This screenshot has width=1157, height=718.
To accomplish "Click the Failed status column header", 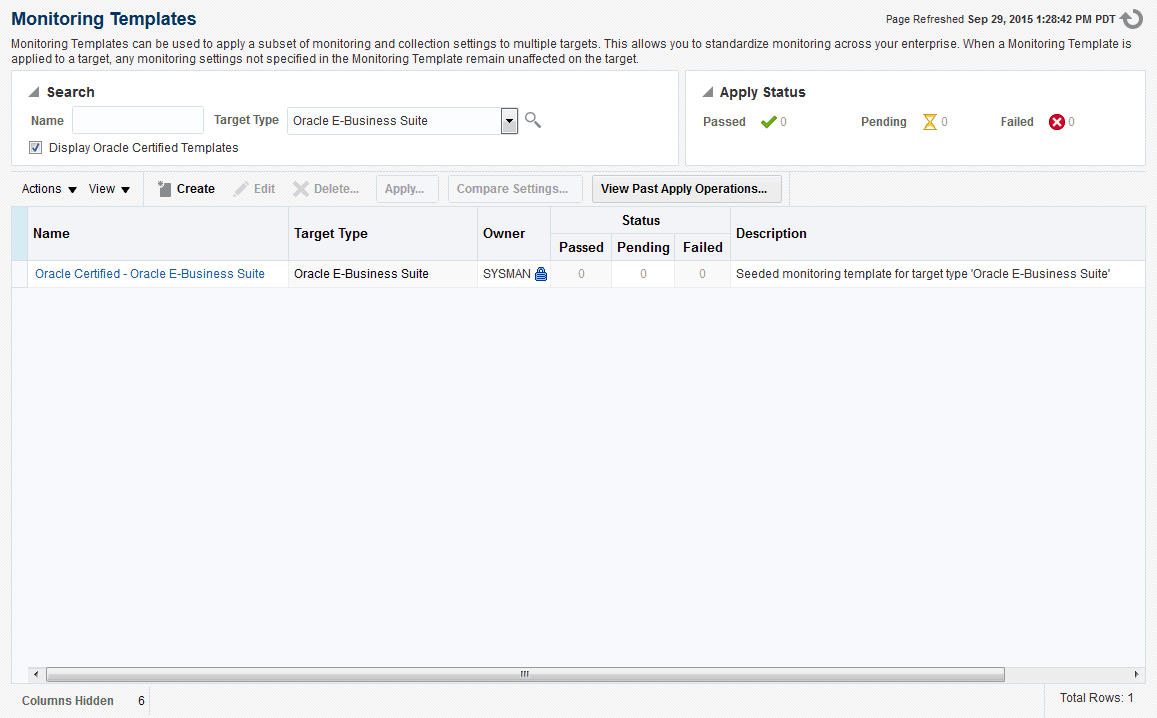I will click(702, 247).
